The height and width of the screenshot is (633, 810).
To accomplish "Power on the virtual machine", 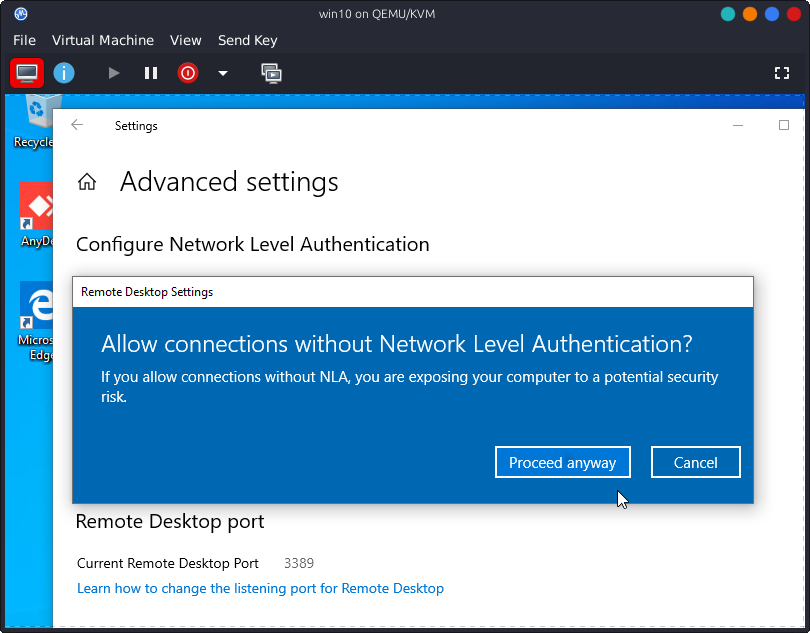I will click(x=114, y=73).
